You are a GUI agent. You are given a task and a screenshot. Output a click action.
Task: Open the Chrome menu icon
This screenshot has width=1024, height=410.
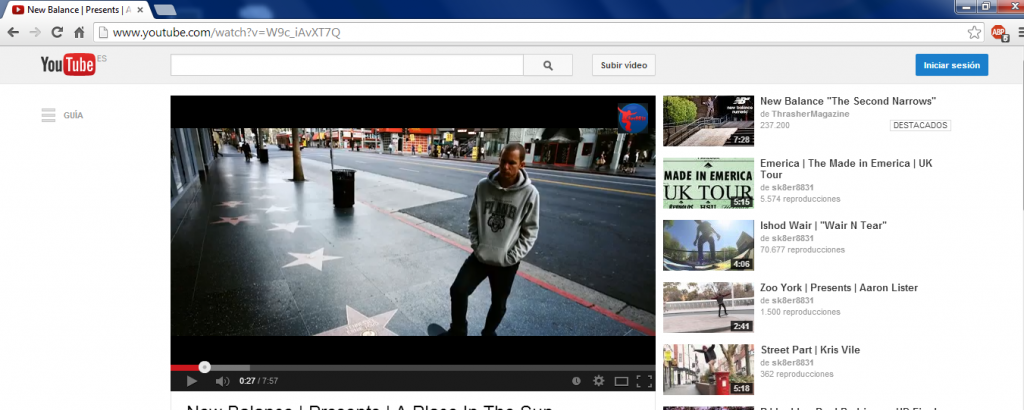[x=1020, y=32]
